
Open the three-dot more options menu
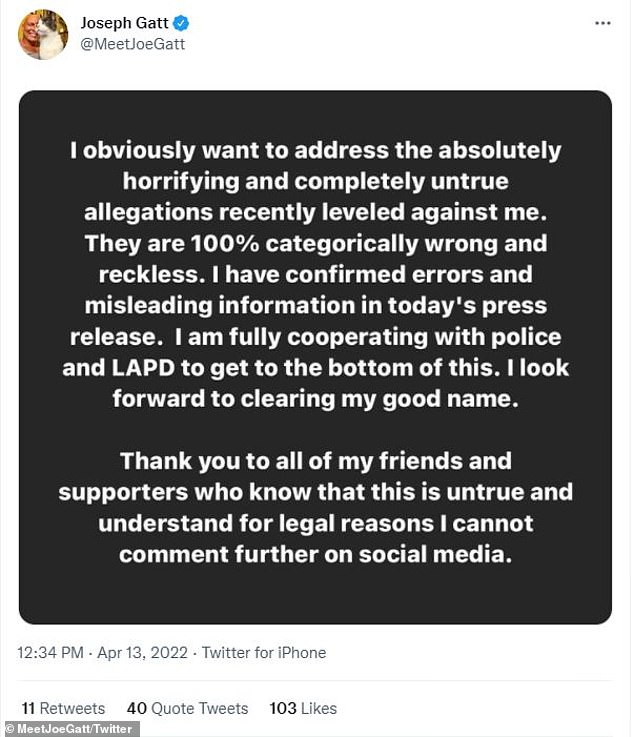point(603,22)
